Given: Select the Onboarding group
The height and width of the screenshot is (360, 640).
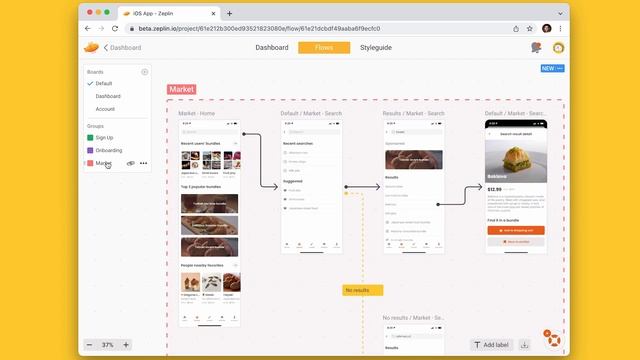Looking at the screenshot, I should point(109,150).
